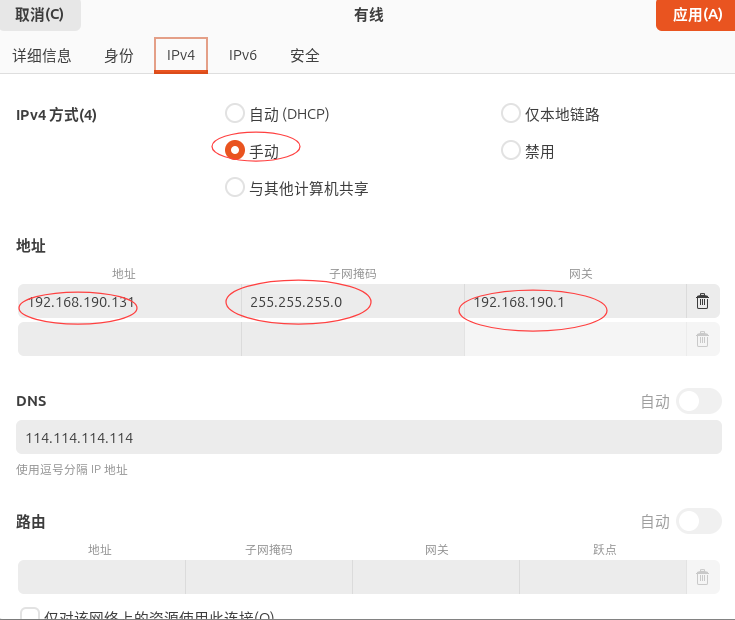The height and width of the screenshot is (620, 735).
Task: Open the 详细信息 tab
Action: [x=42, y=56]
